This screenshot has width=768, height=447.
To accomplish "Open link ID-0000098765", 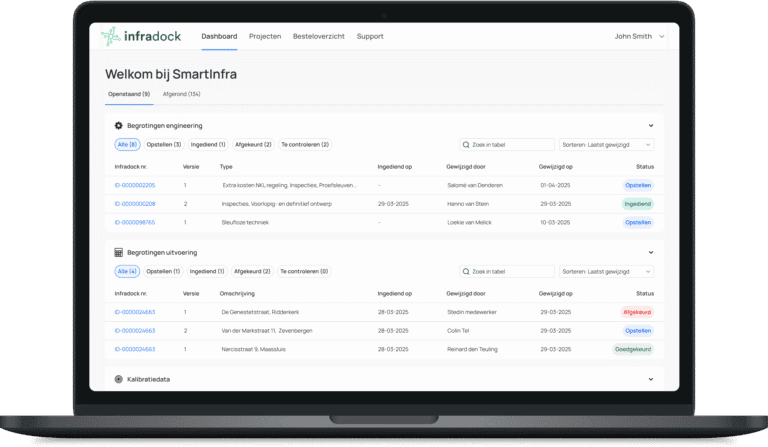I will [135, 223].
